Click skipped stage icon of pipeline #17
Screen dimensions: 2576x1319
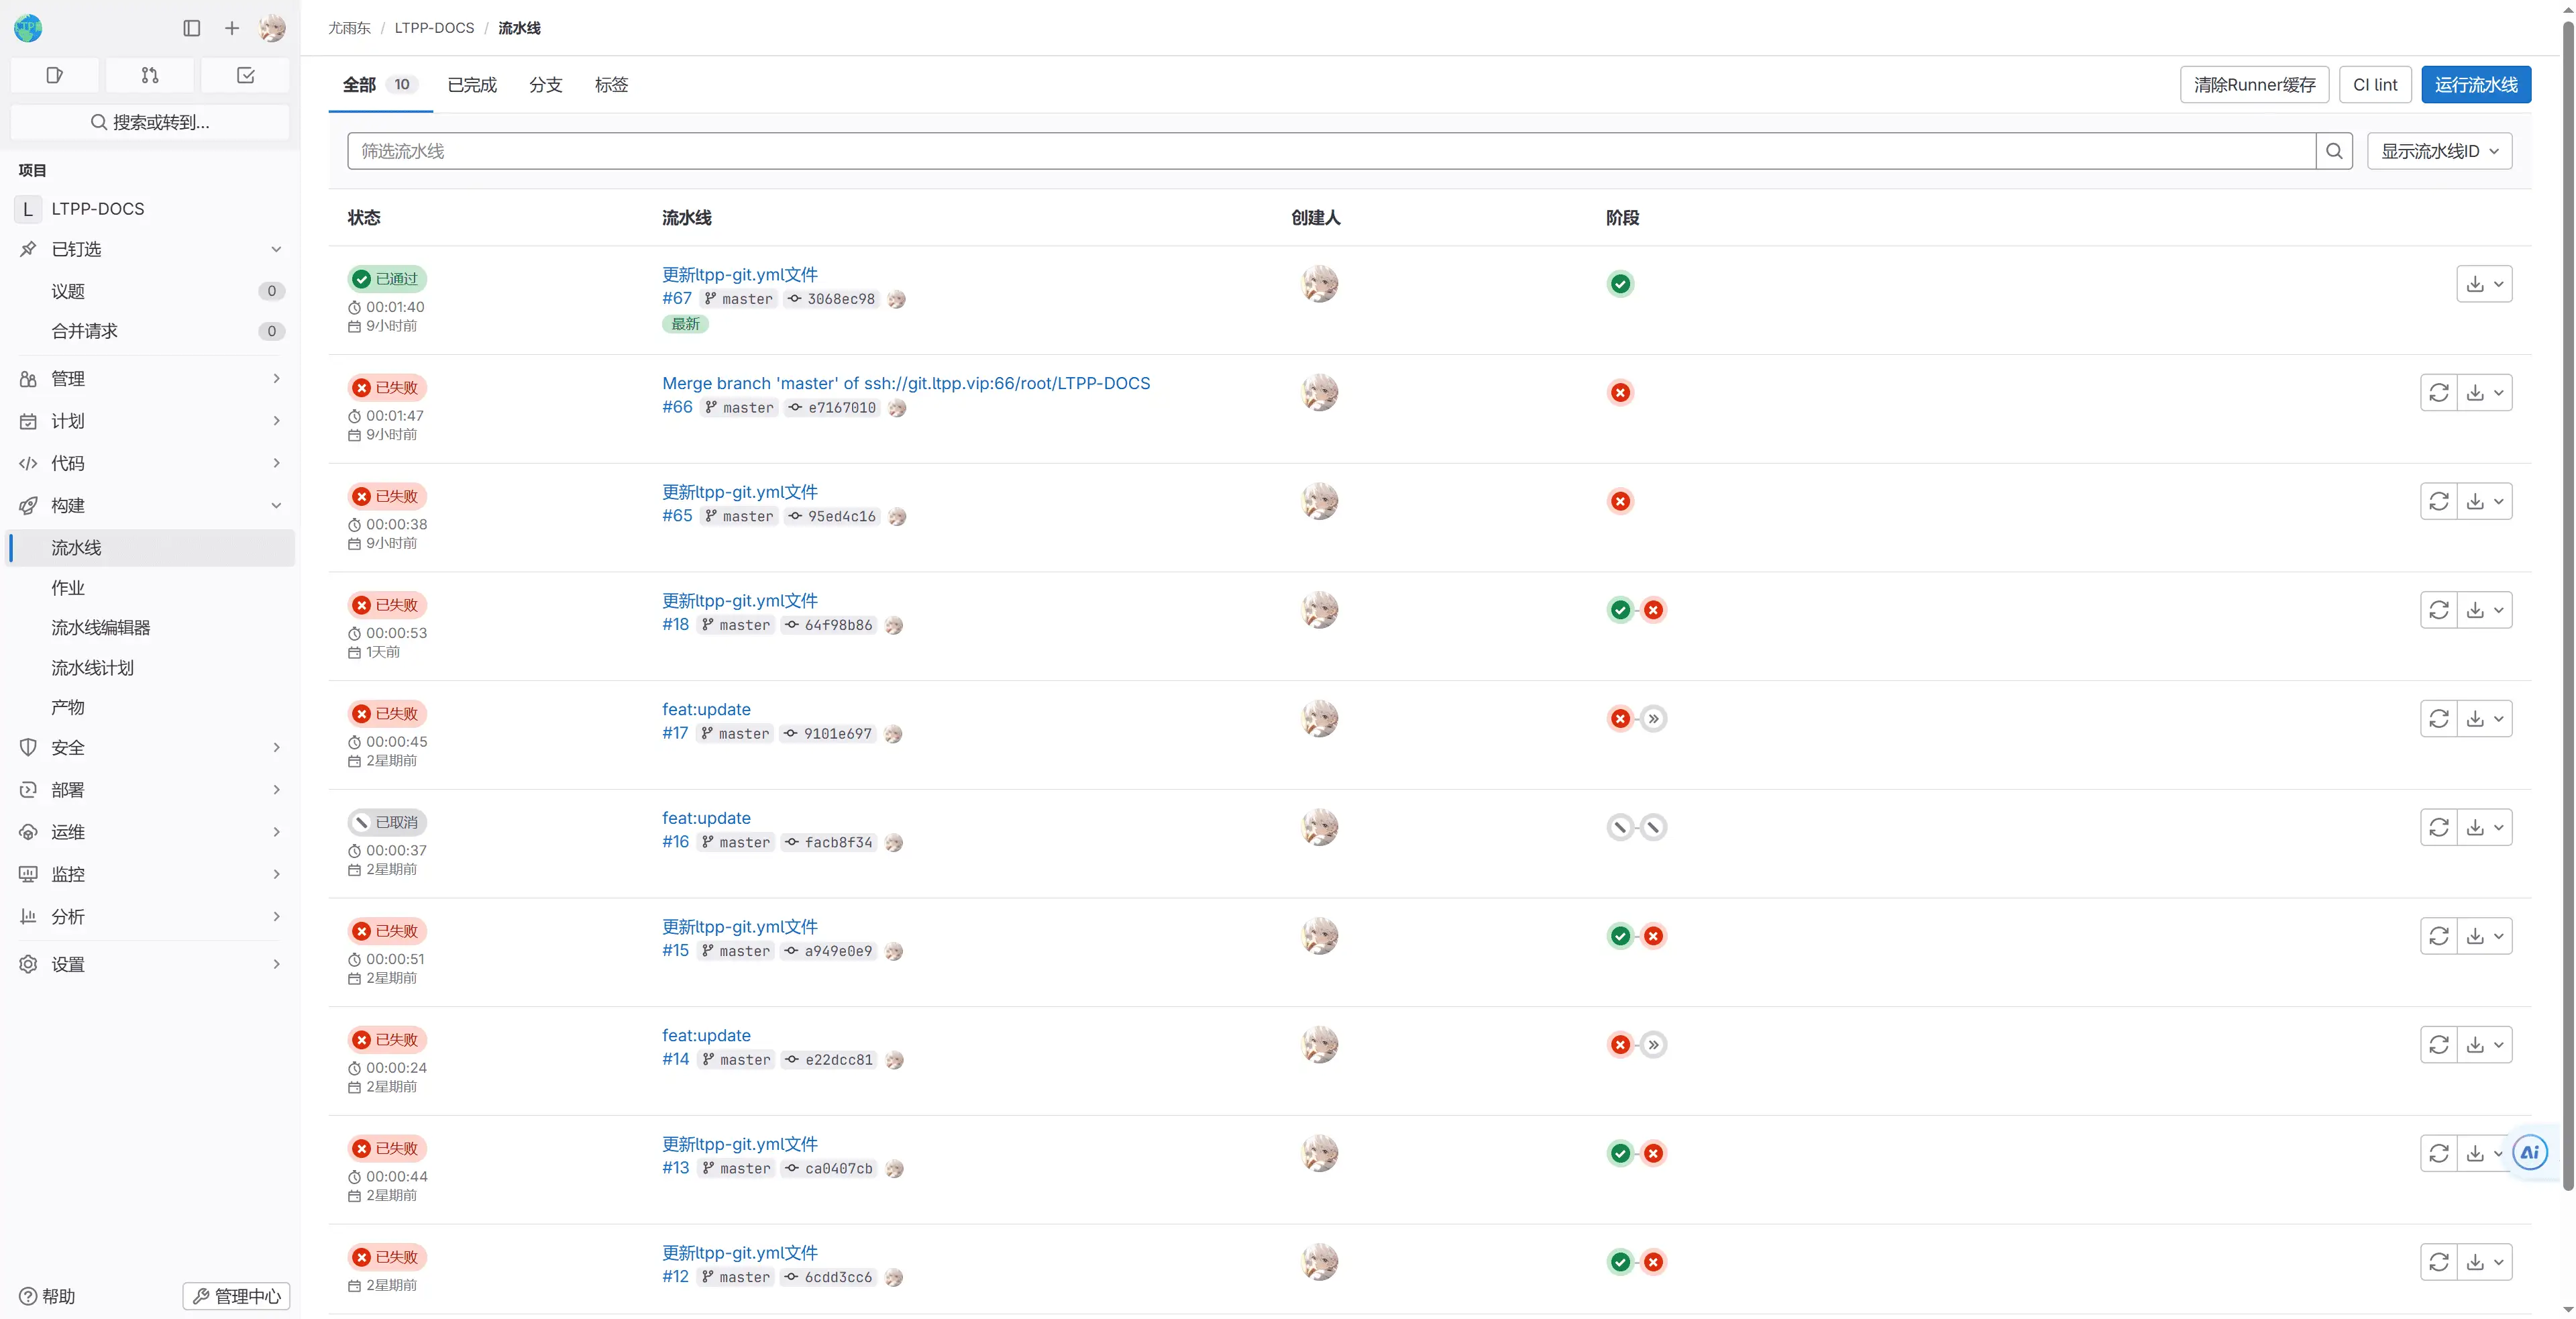click(1654, 719)
